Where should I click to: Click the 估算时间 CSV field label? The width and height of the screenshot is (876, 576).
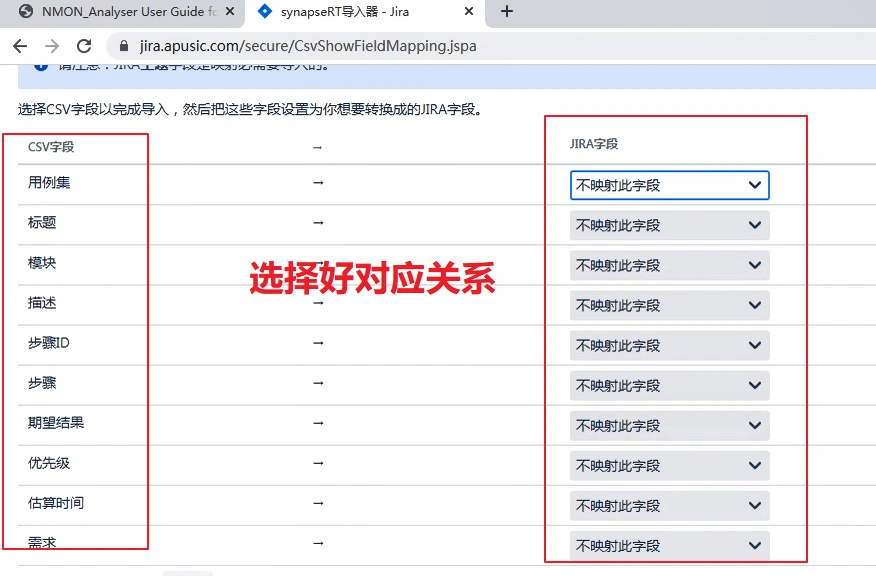point(56,503)
